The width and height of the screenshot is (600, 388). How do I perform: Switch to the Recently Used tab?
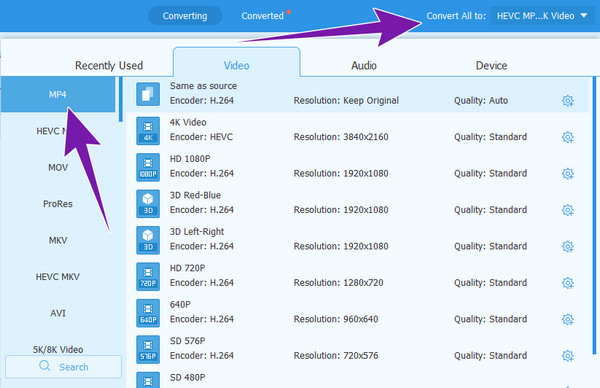[109, 65]
